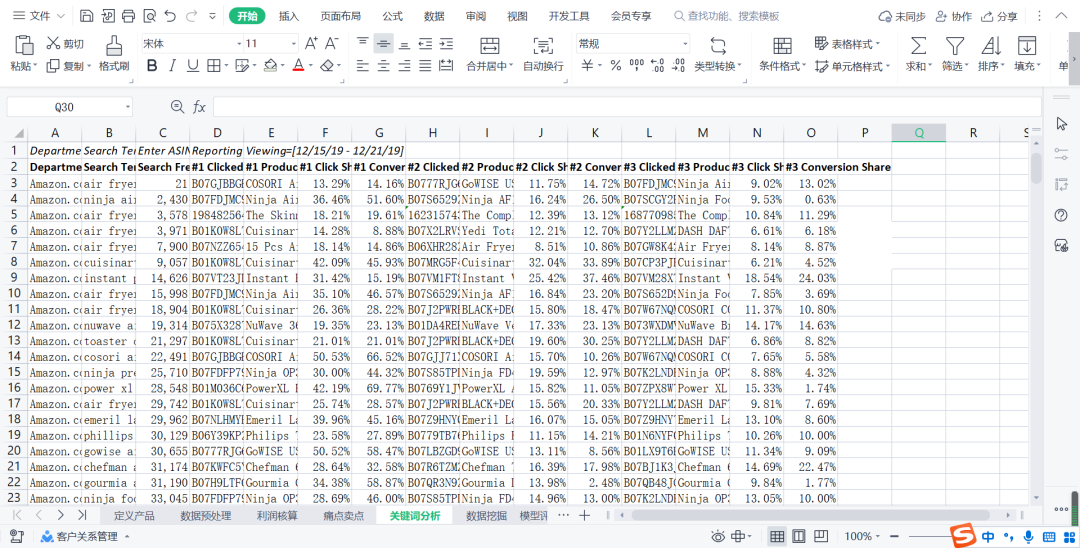This screenshot has width=1080, height=548.
Task: Toggle Wrap Text (自动换行)
Action: pos(543,54)
